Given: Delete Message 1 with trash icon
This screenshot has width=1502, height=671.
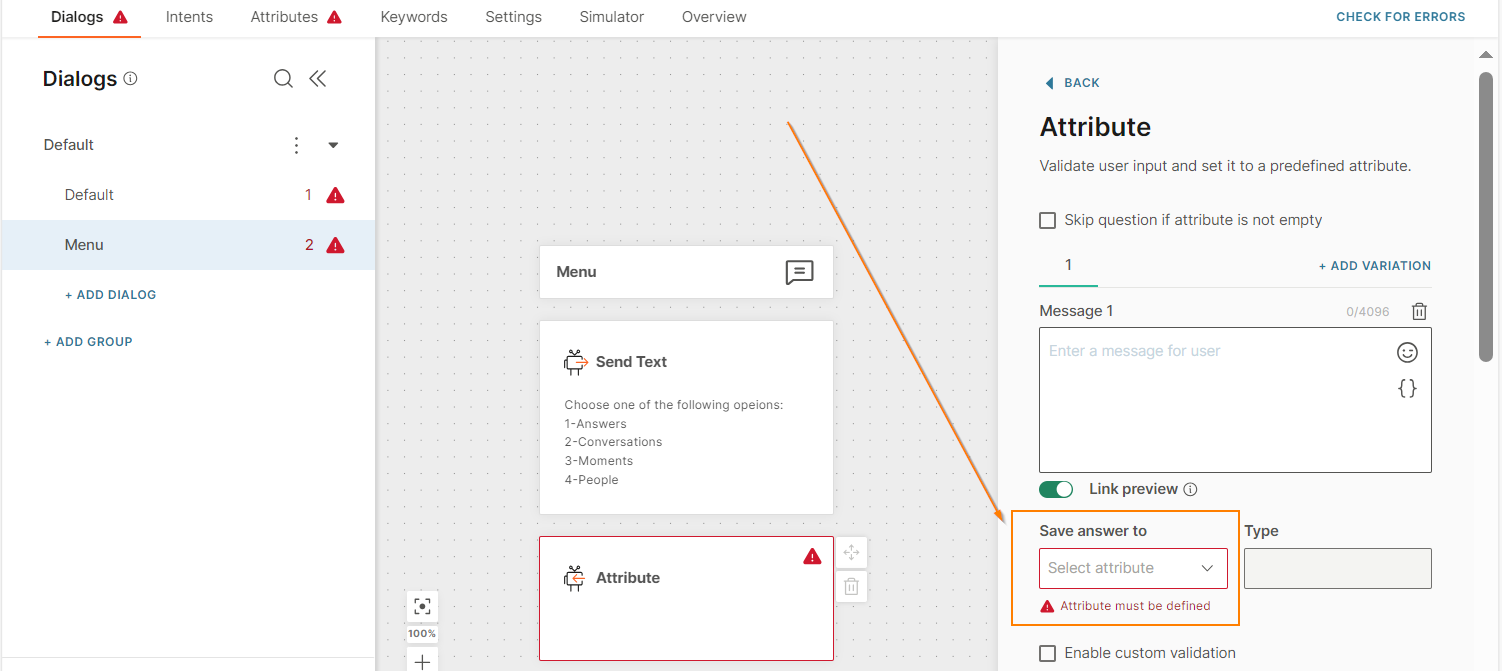Looking at the screenshot, I should pos(1419,311).
